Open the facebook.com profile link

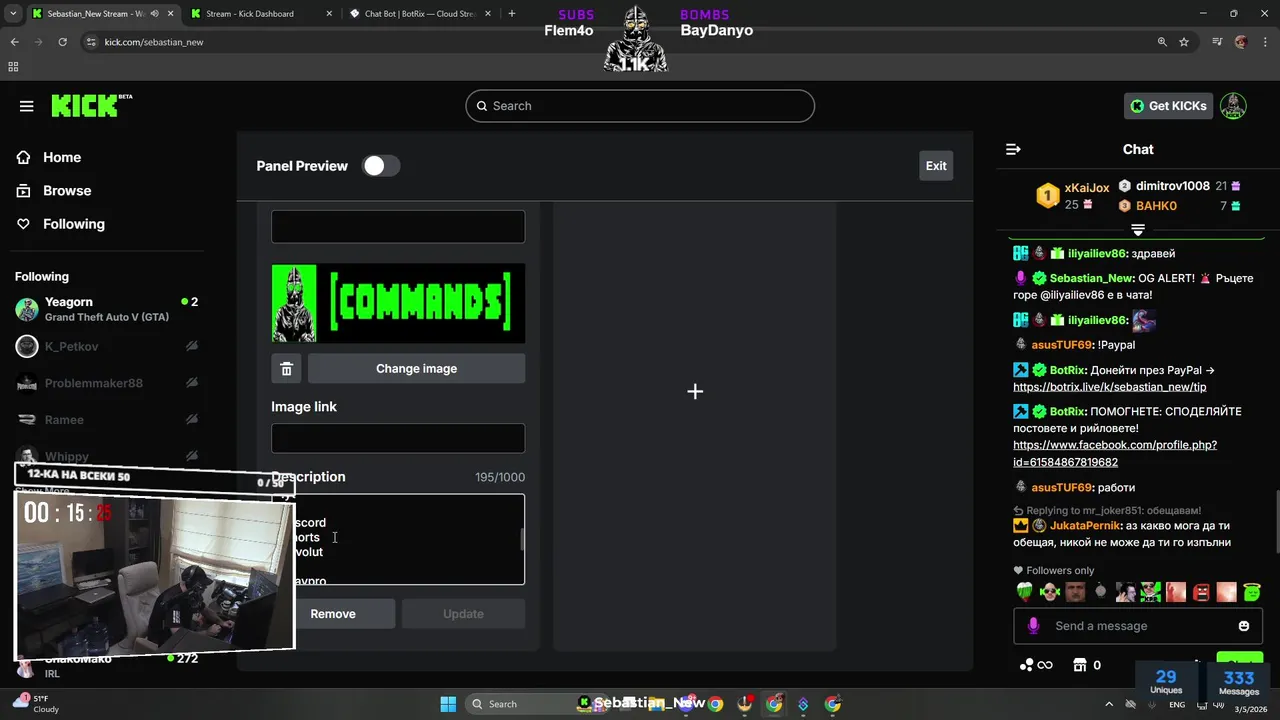[x=1115, y=453]
